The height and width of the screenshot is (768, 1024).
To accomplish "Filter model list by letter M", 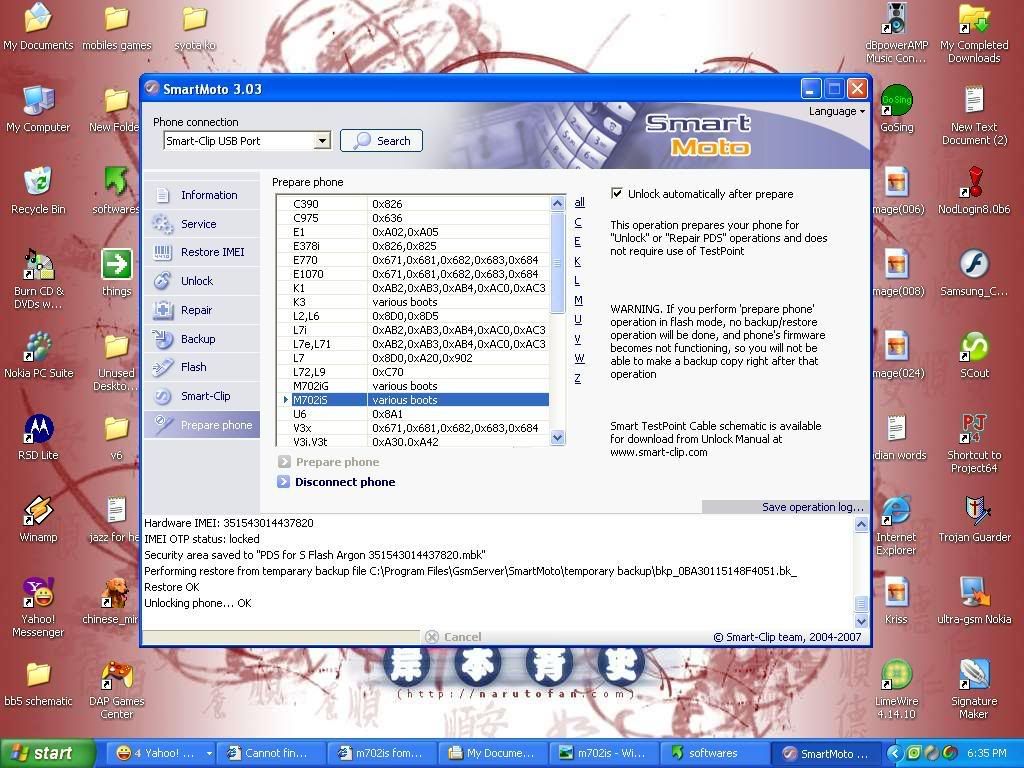I will [578, 300].
